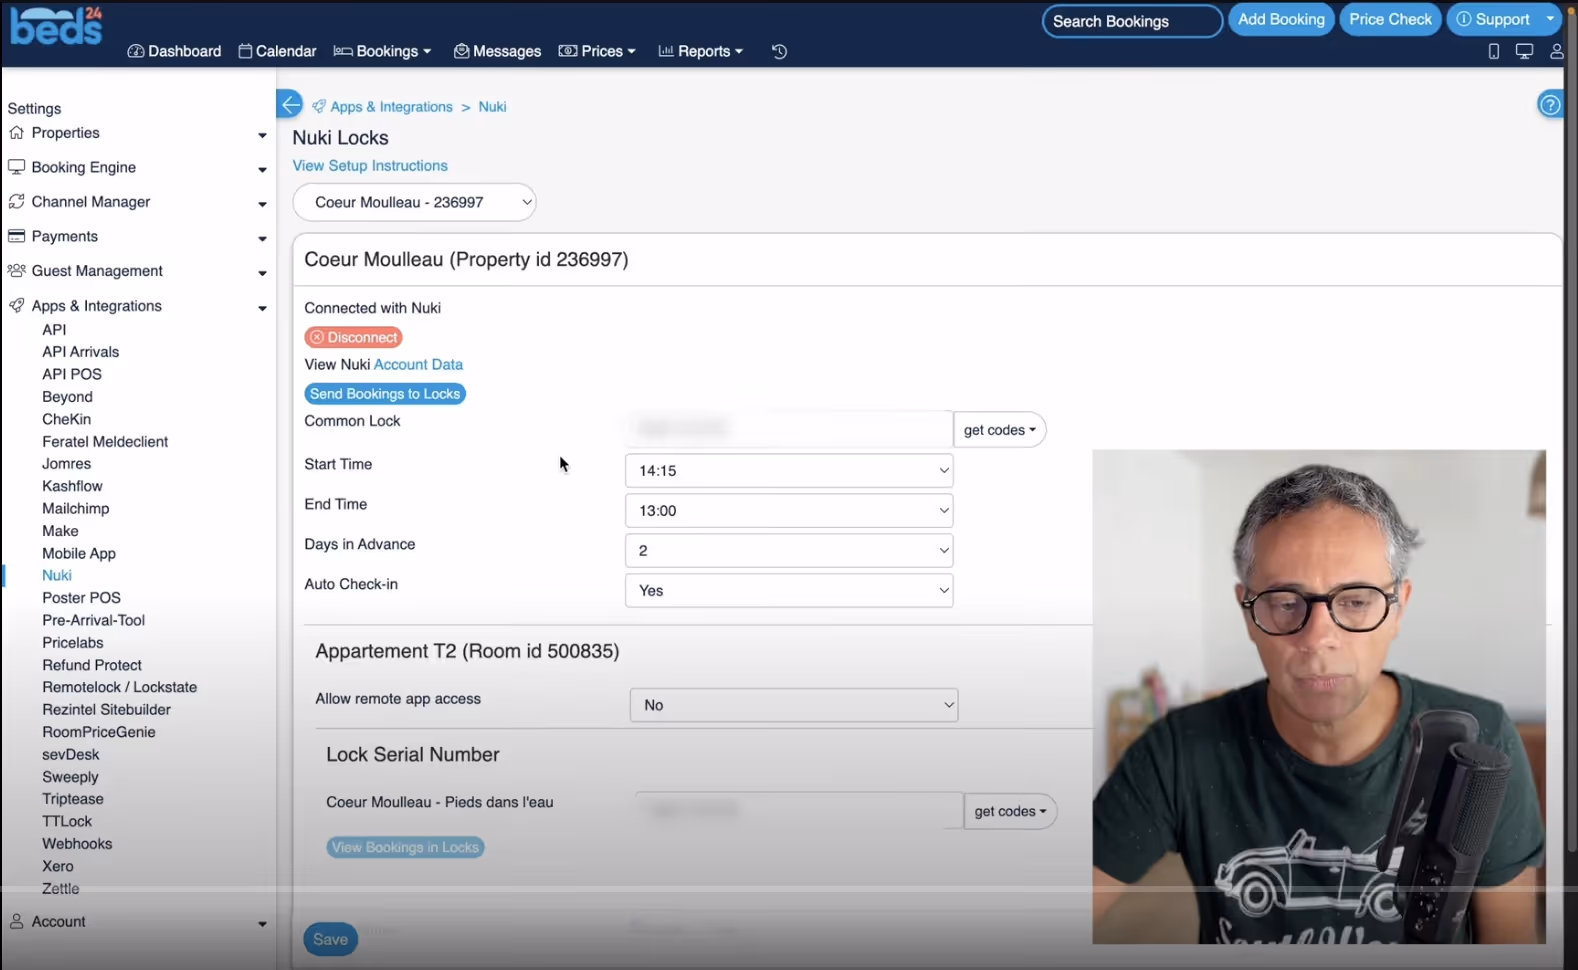1578x970 pixels.
Task: Open the Reports menu
Action: 700,51
